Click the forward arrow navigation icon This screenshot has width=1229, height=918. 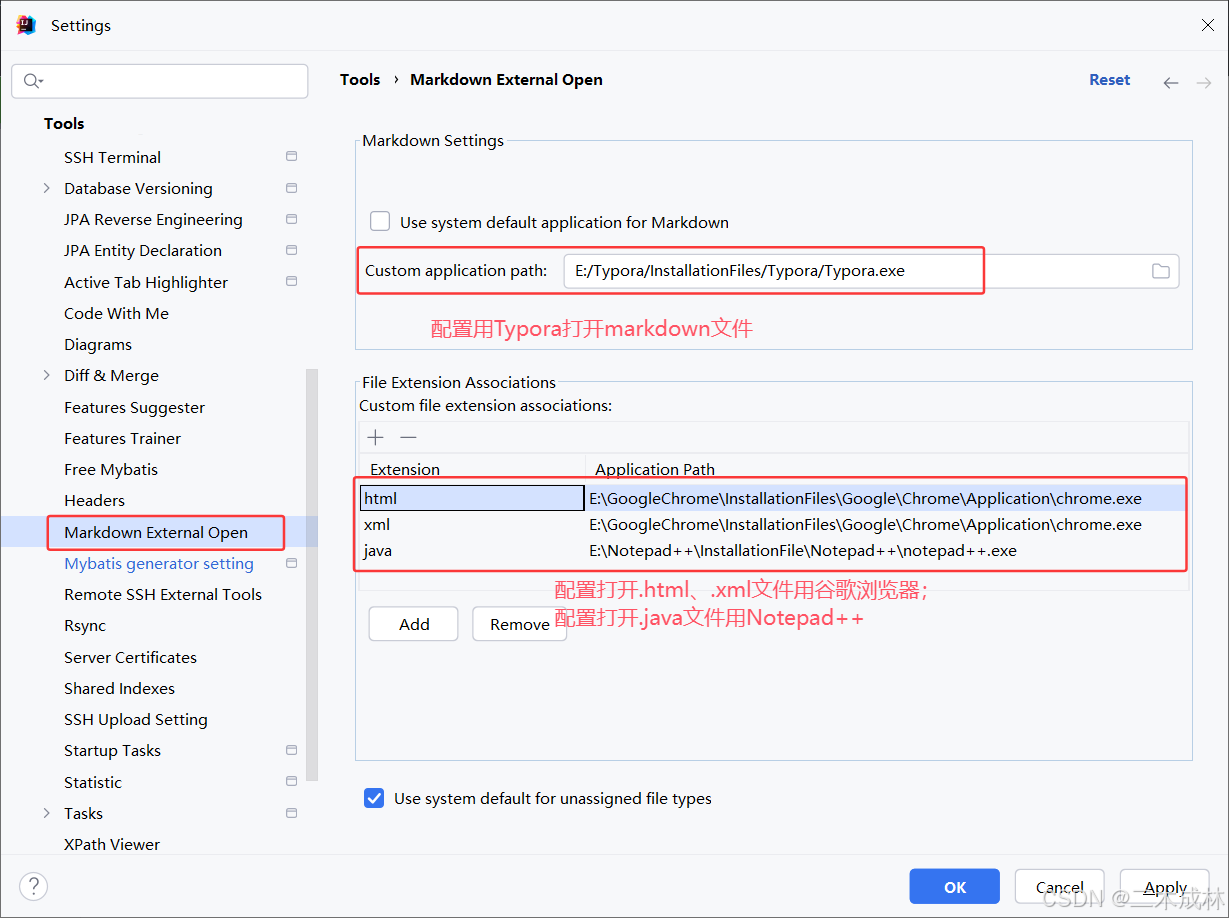coord(1204,83)
